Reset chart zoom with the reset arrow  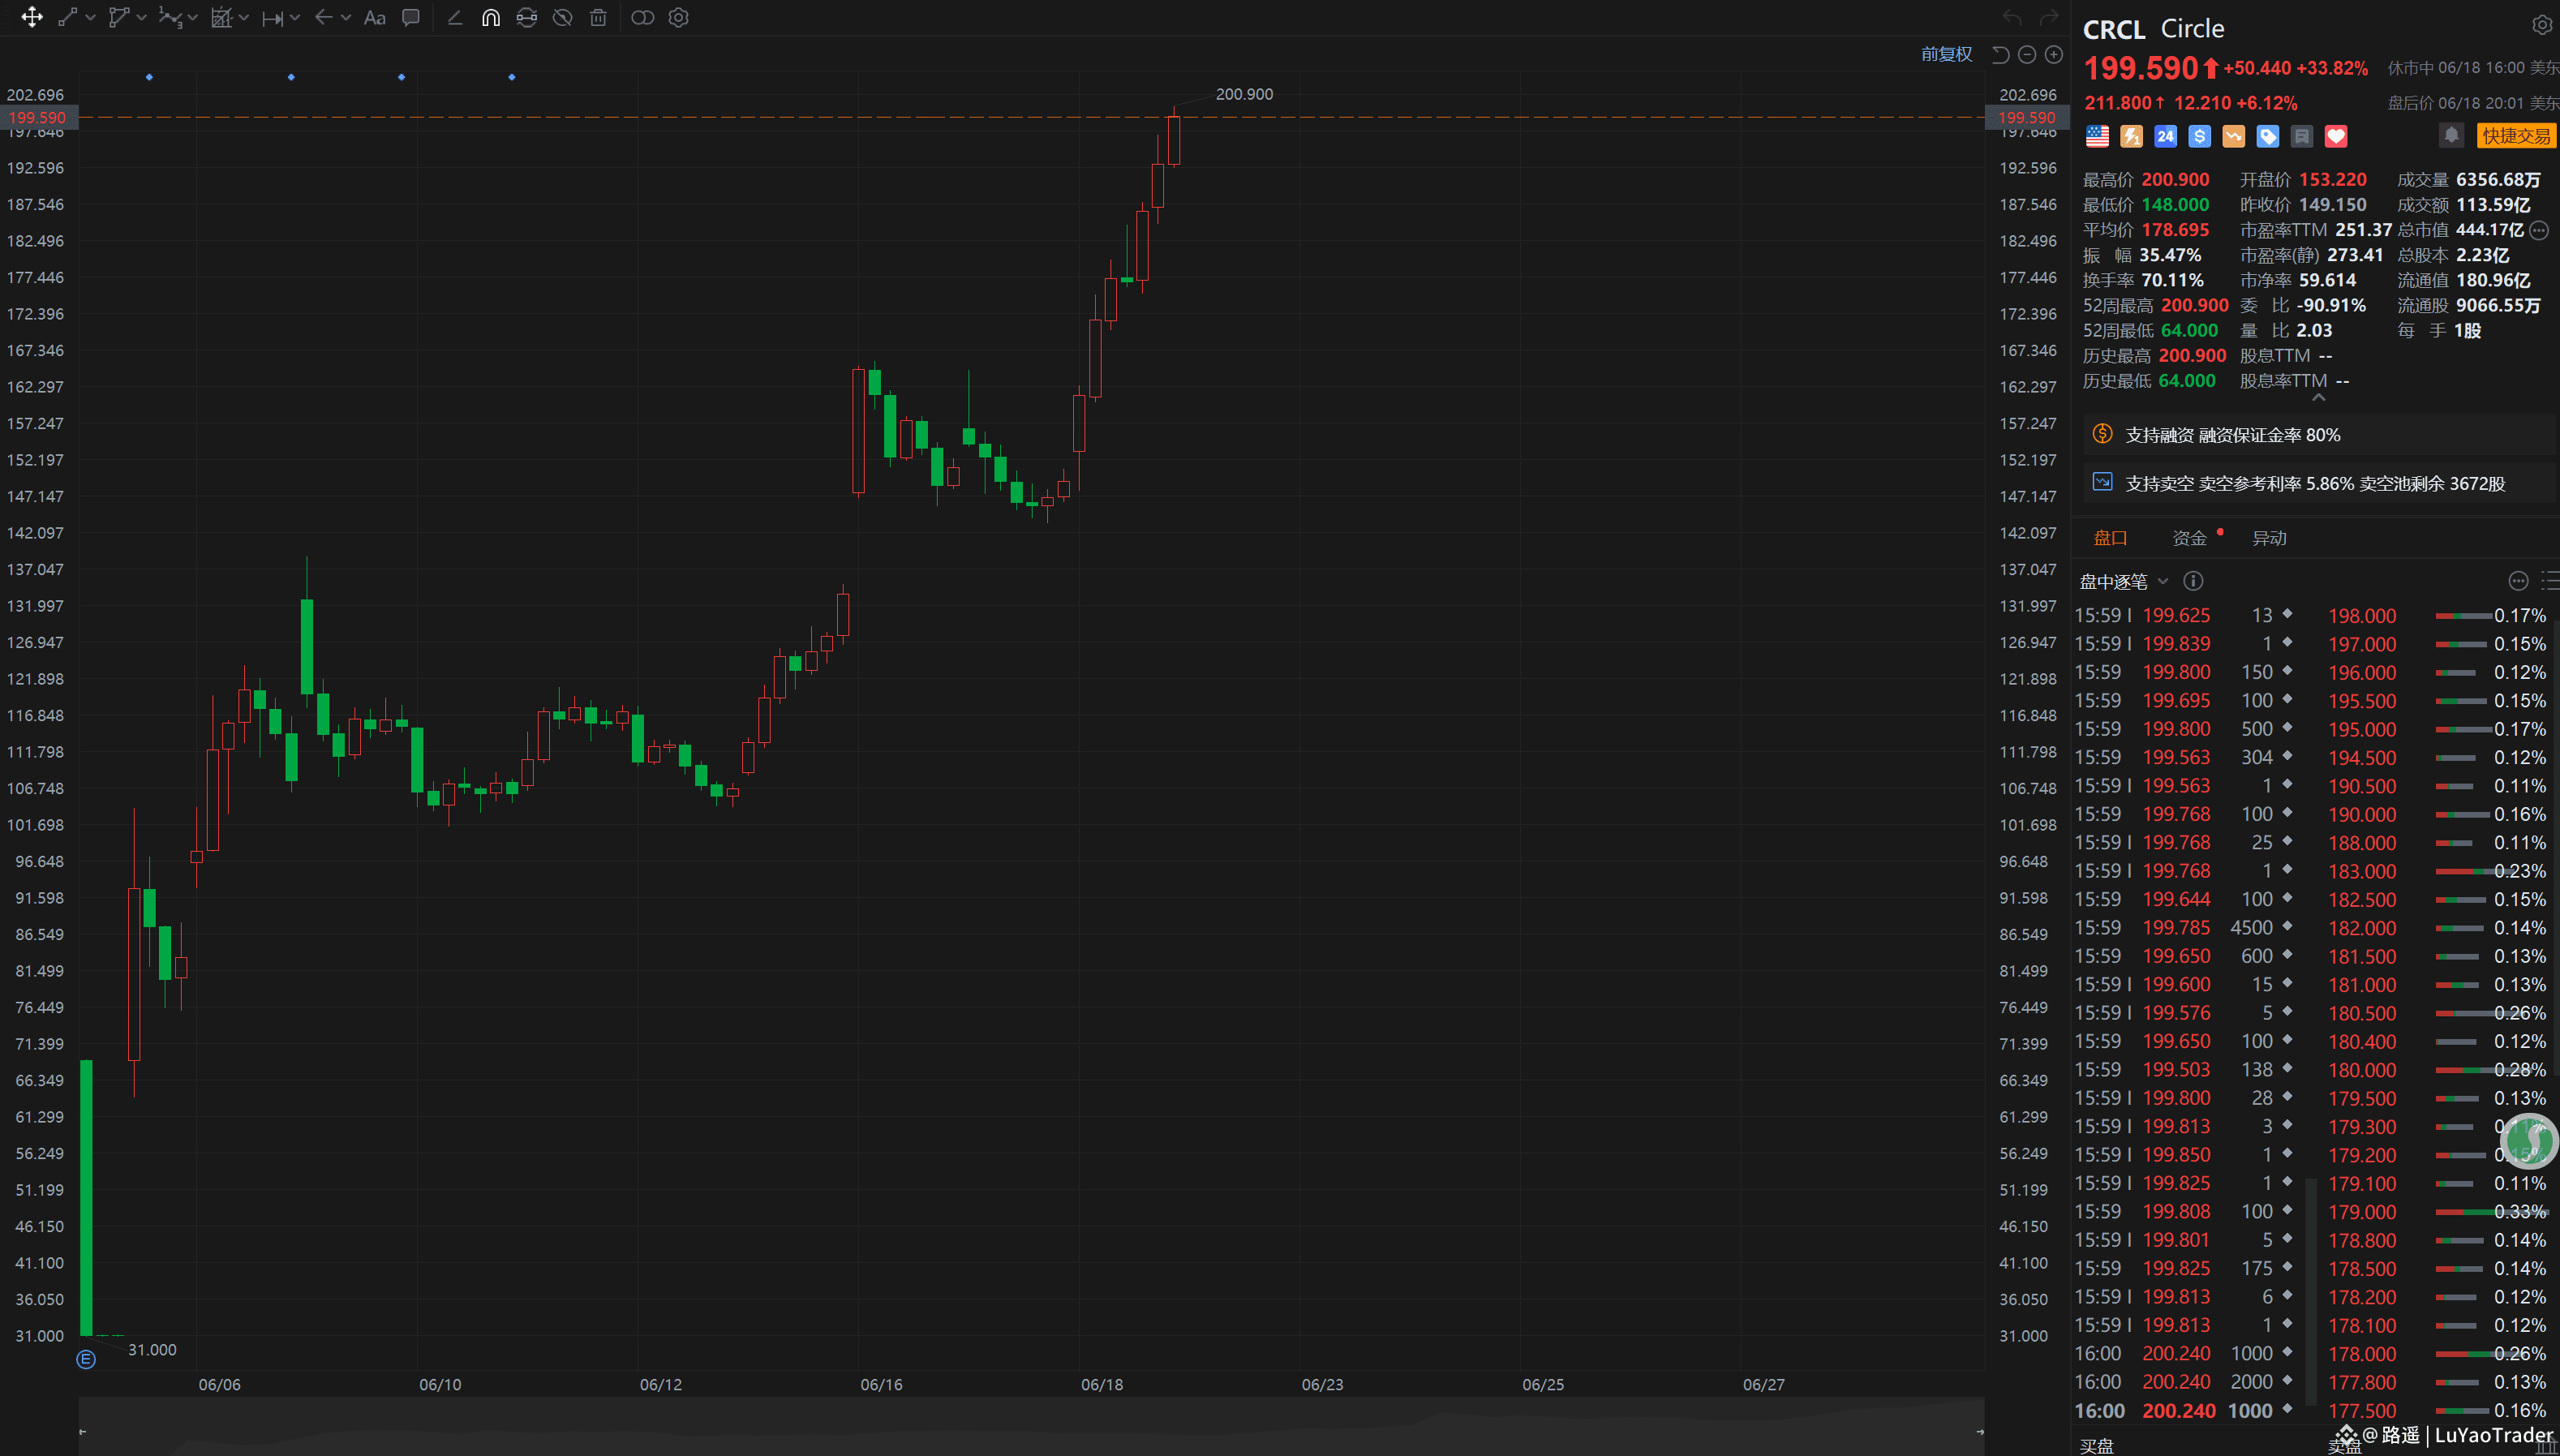tap(2001, 55)
